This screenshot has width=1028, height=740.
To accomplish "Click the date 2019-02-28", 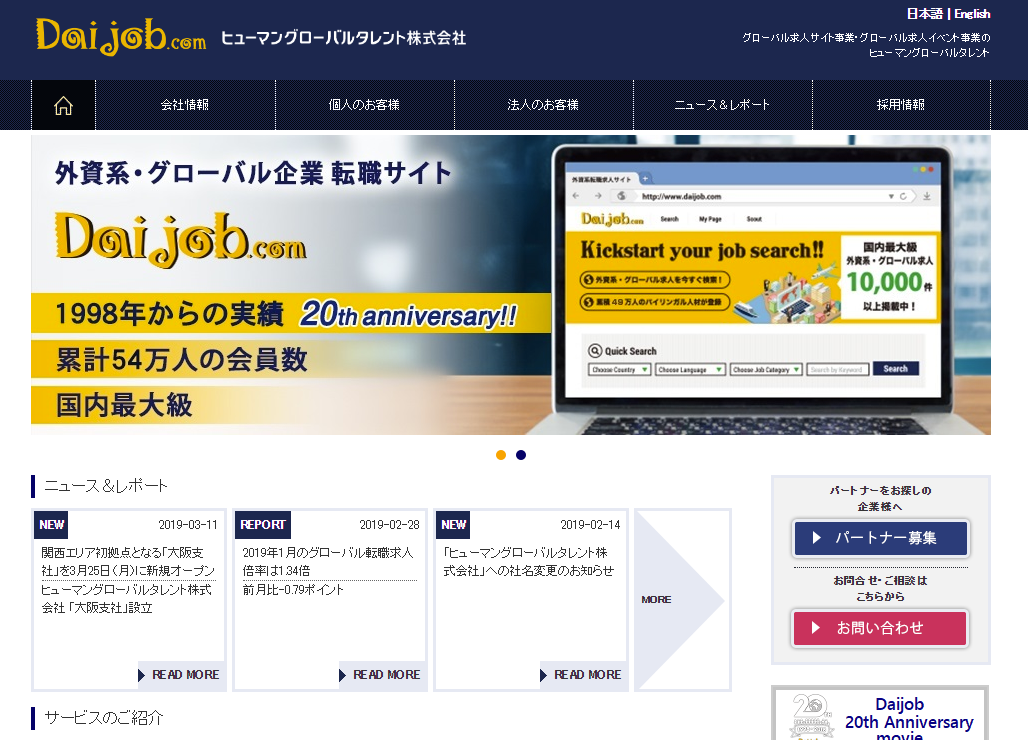I will pyautogui.click(x=389, y=525).
